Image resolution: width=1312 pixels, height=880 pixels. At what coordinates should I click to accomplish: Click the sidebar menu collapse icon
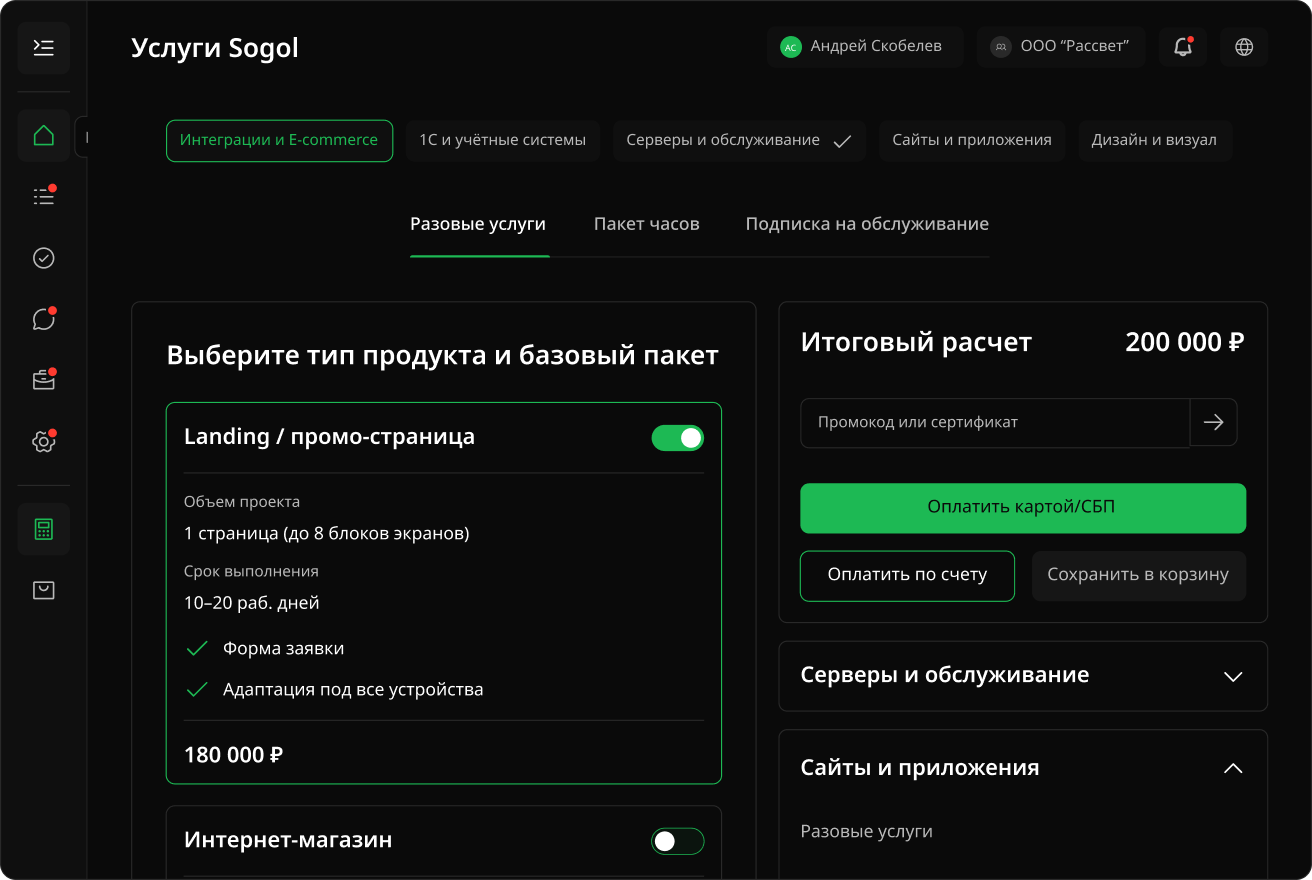(x=44, y=48)
